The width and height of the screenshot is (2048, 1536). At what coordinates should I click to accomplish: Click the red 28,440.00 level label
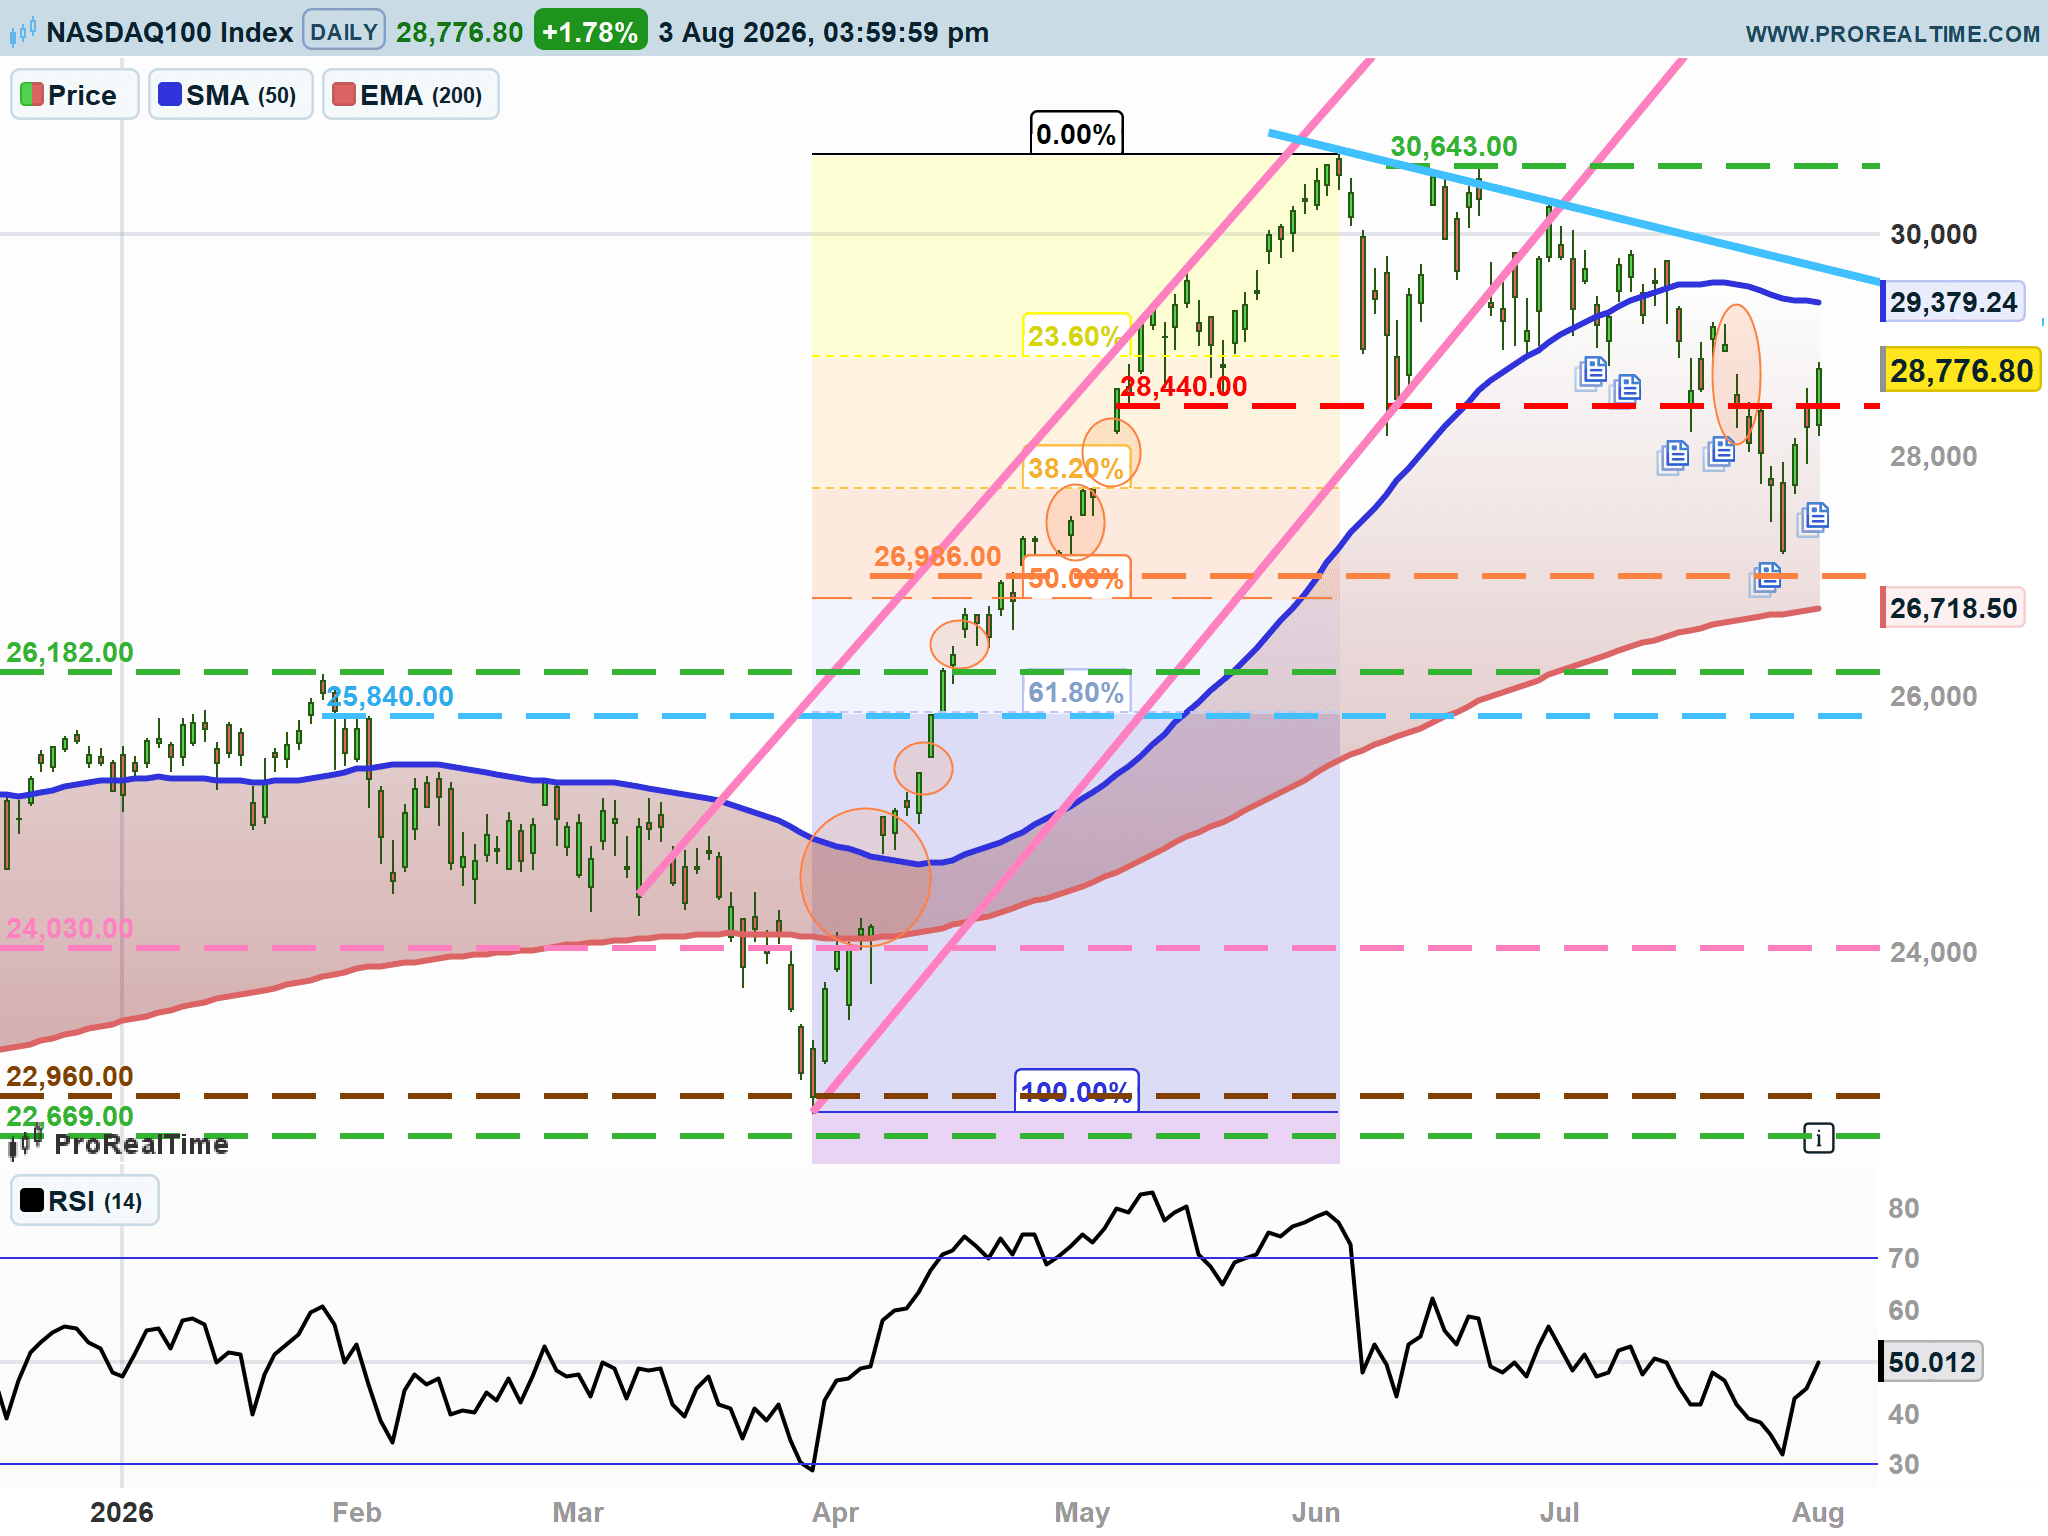point(1184,386)
